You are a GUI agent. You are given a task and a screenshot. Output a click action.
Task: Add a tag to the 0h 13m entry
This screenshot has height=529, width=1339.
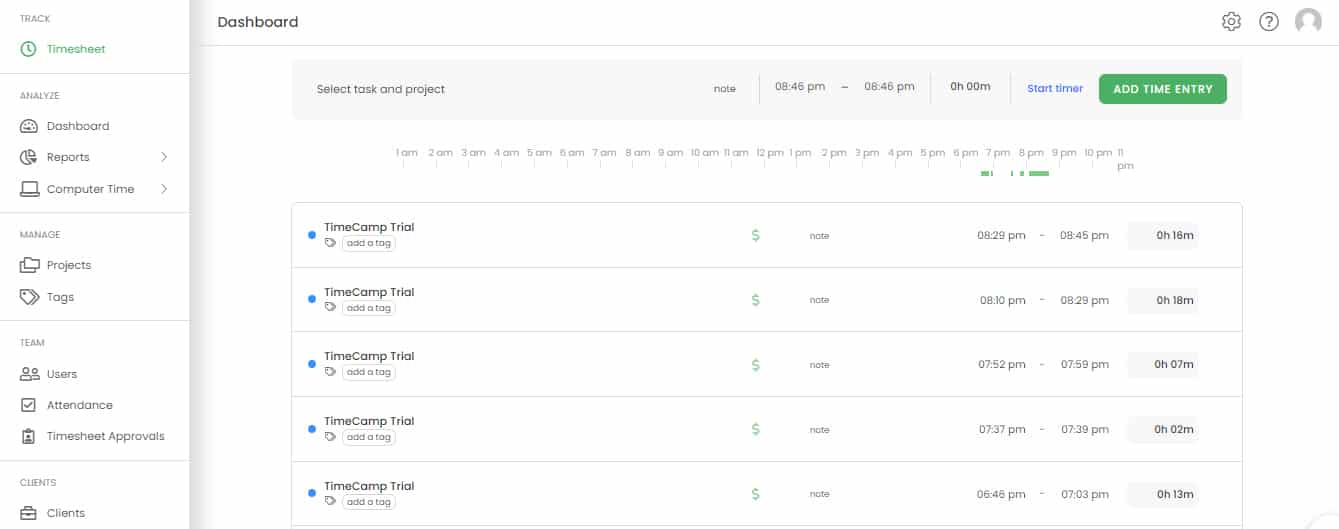coord(368,502)
